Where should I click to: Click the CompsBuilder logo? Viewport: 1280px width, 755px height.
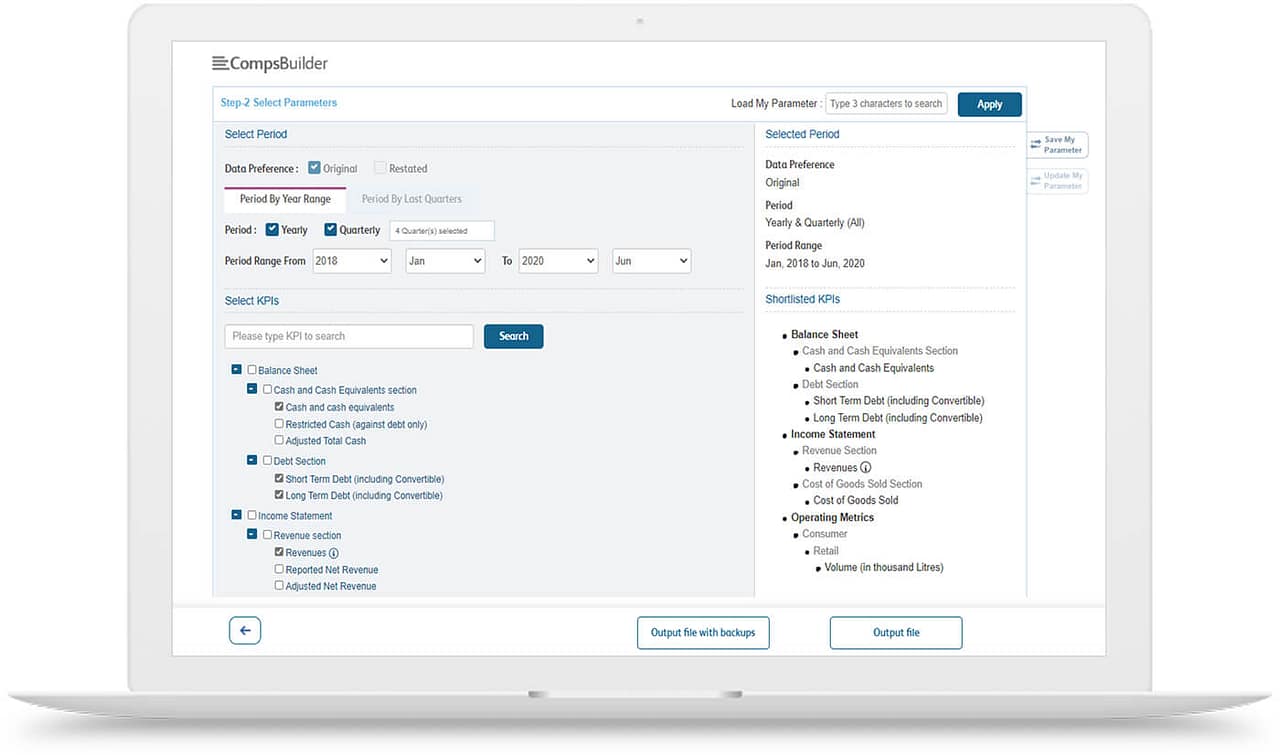pos(269,62)
